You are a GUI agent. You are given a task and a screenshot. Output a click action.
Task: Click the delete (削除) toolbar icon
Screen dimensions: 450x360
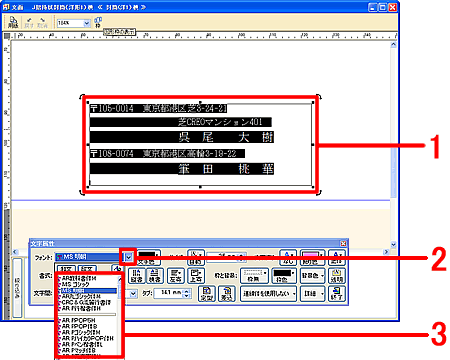coord(13,23)
